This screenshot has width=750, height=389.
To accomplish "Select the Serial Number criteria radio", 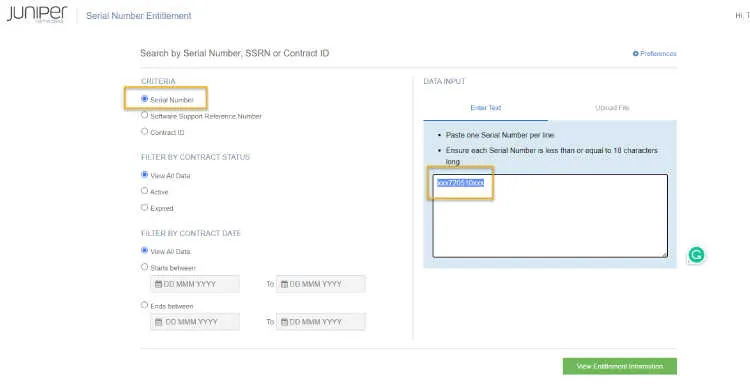I will coord(144,99).
